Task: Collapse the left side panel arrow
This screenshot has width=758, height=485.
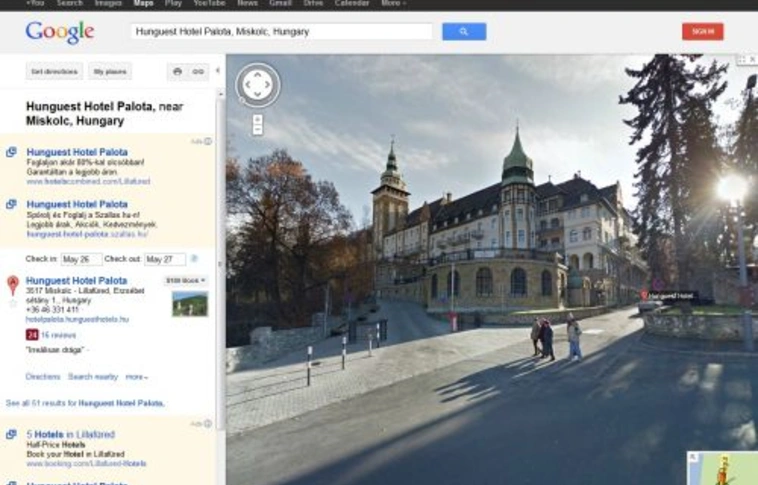Action: click(218, 71)
